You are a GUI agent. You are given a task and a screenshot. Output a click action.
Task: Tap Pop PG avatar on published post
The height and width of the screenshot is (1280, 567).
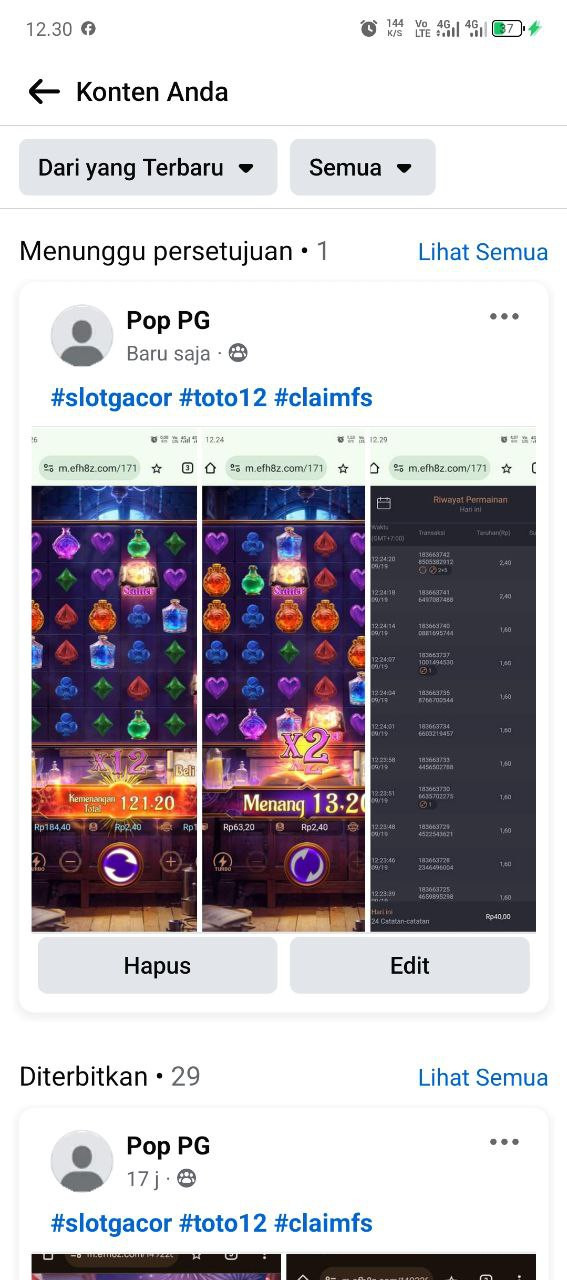tap(82, 1161)
